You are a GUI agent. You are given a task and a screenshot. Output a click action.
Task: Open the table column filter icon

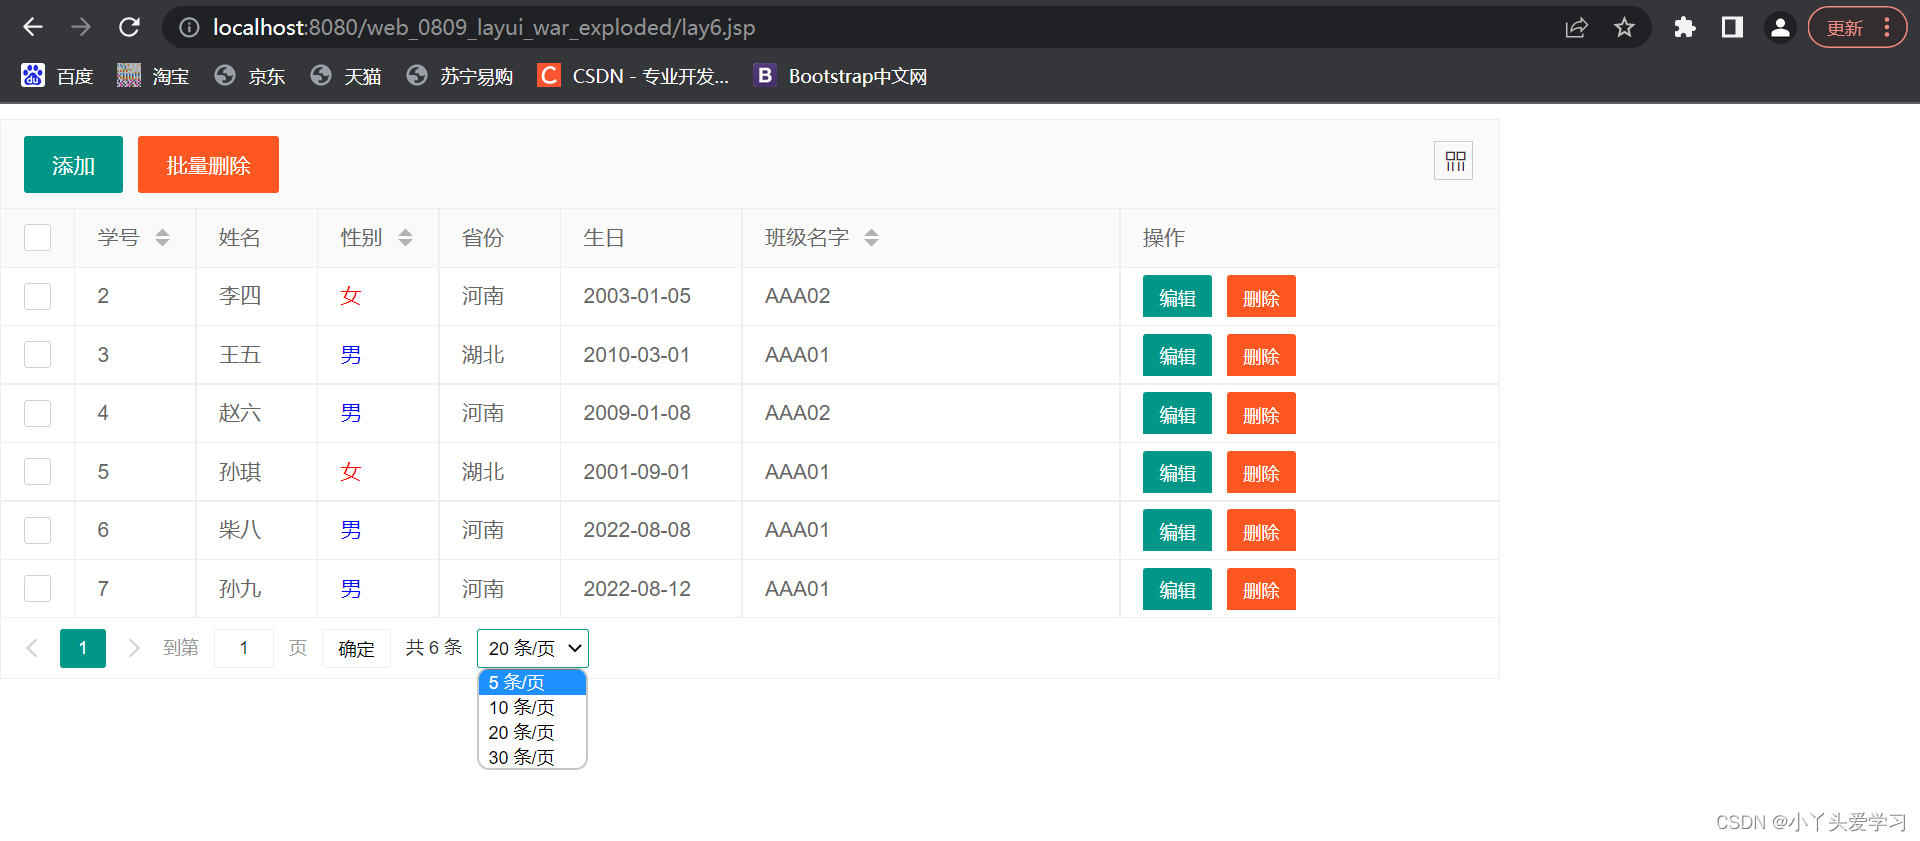(x=1454, y=161)
